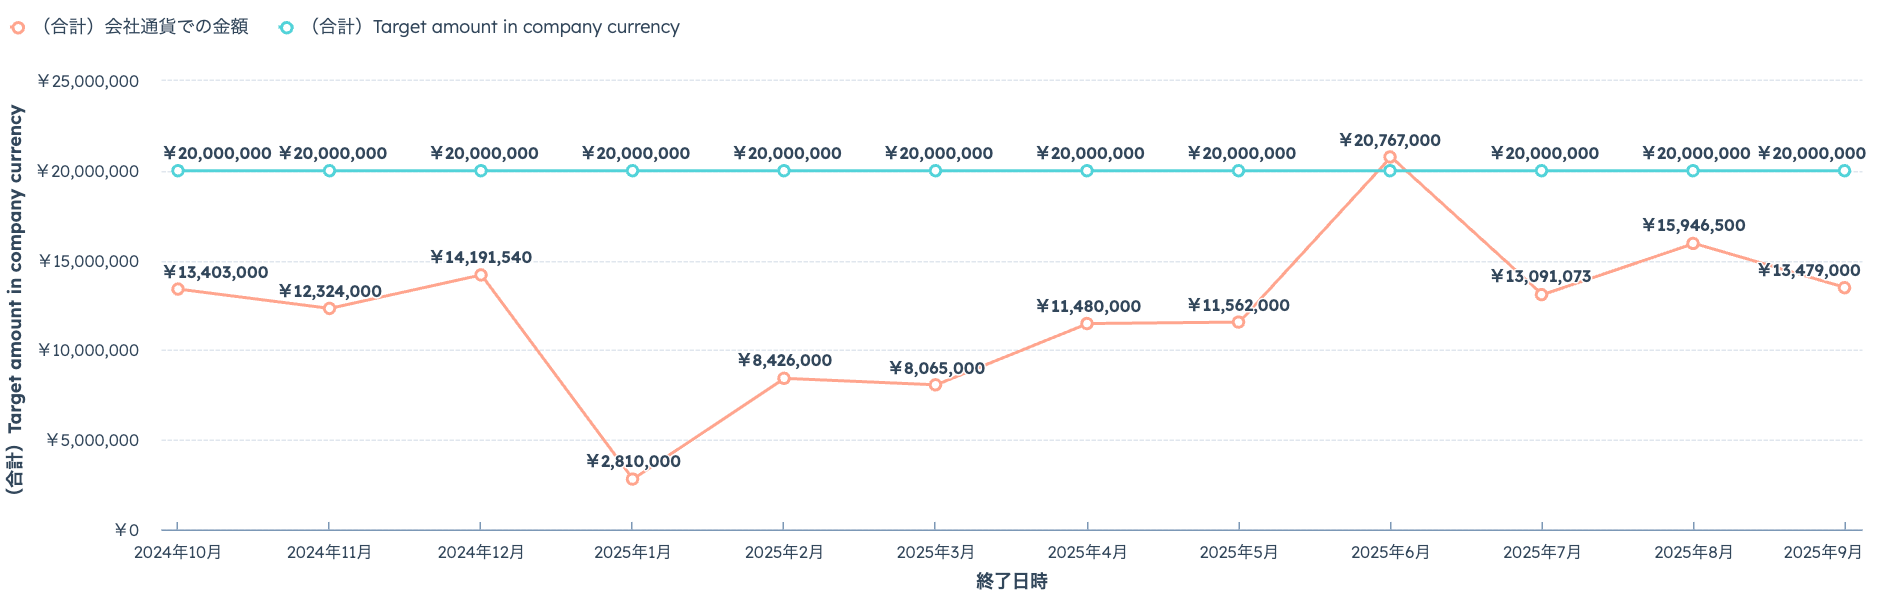Click the orange ¥13,091,073 point for 2025年7月

coord(1541,295)
